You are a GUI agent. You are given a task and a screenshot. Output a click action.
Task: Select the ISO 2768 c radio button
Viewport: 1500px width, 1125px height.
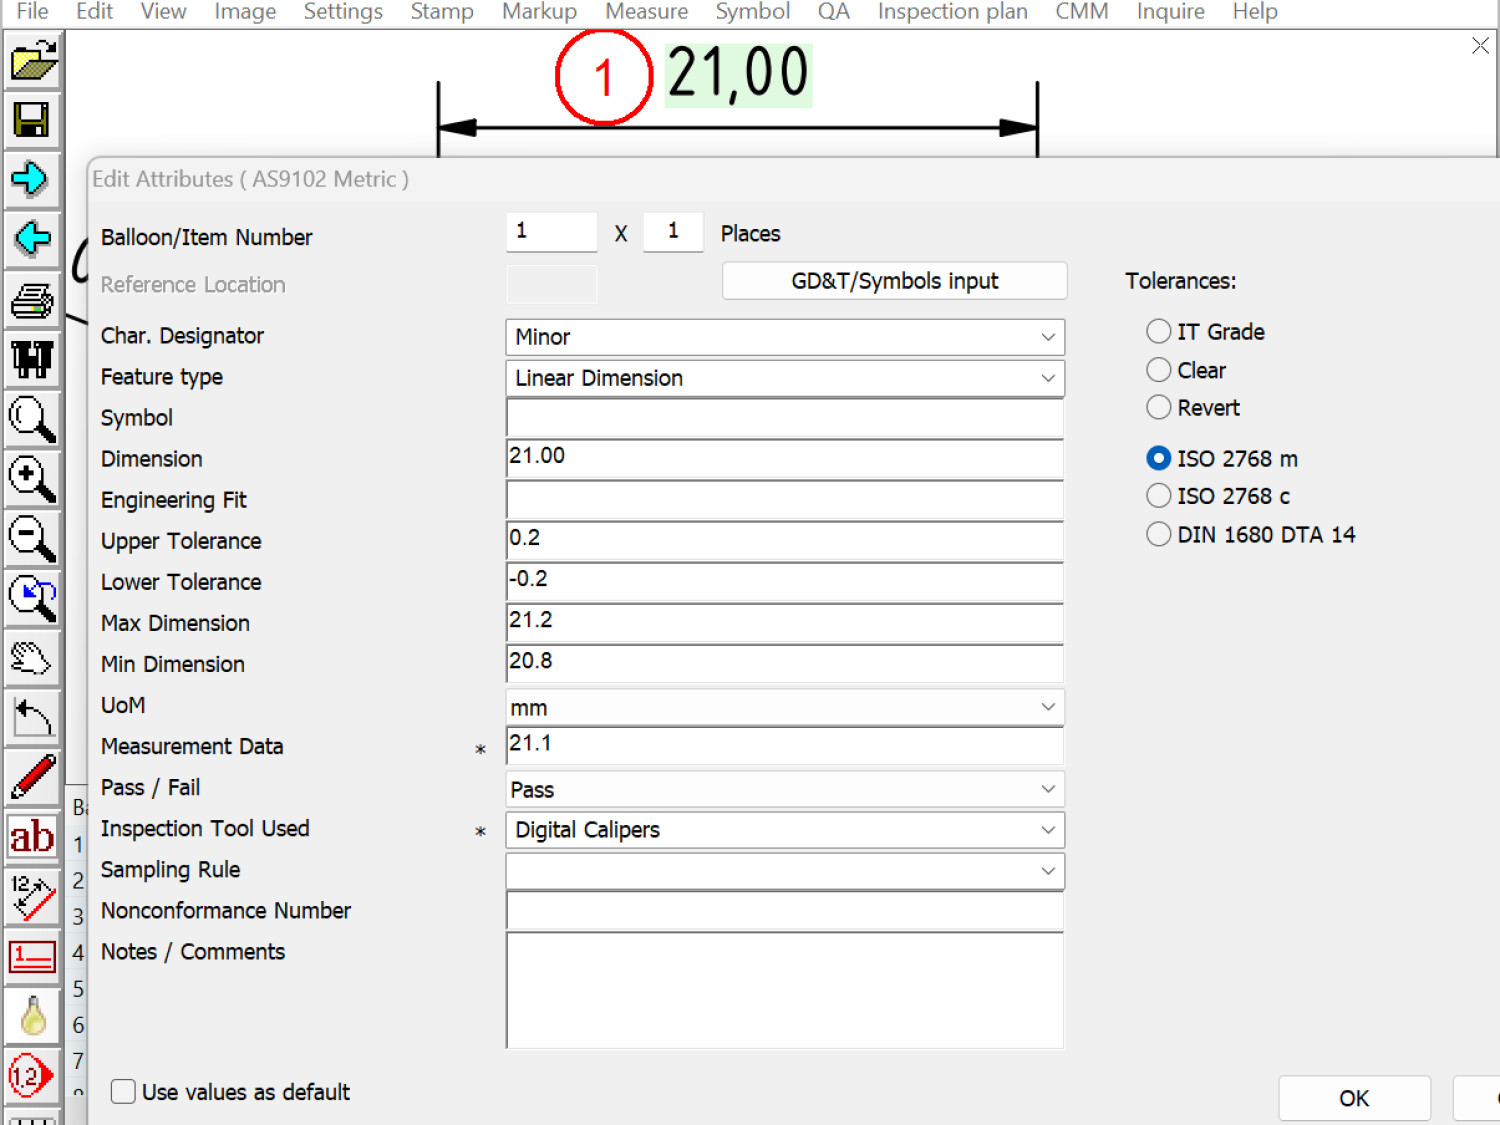point(1158,495)
